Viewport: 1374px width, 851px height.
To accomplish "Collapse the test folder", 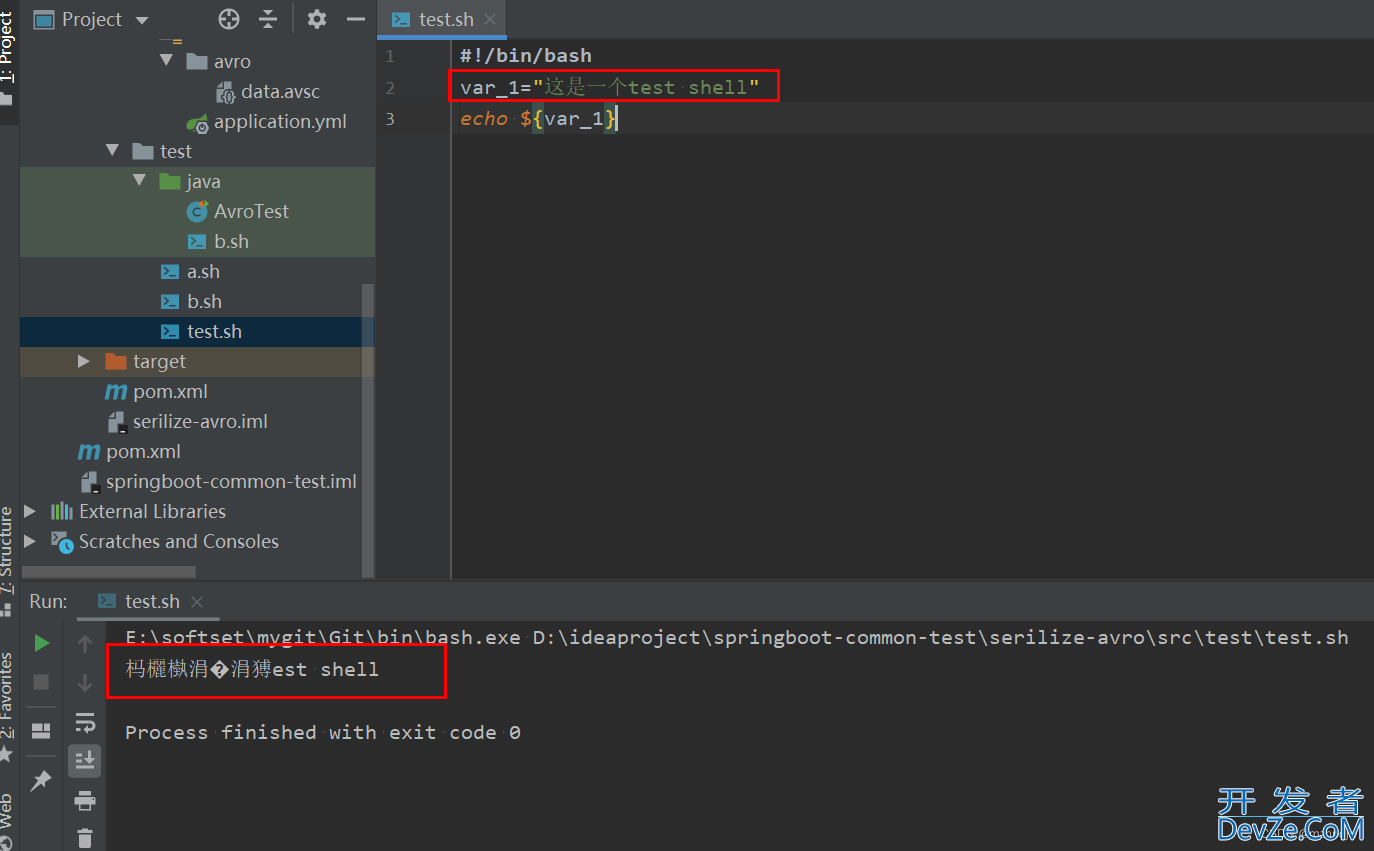I will coord(112,151).
